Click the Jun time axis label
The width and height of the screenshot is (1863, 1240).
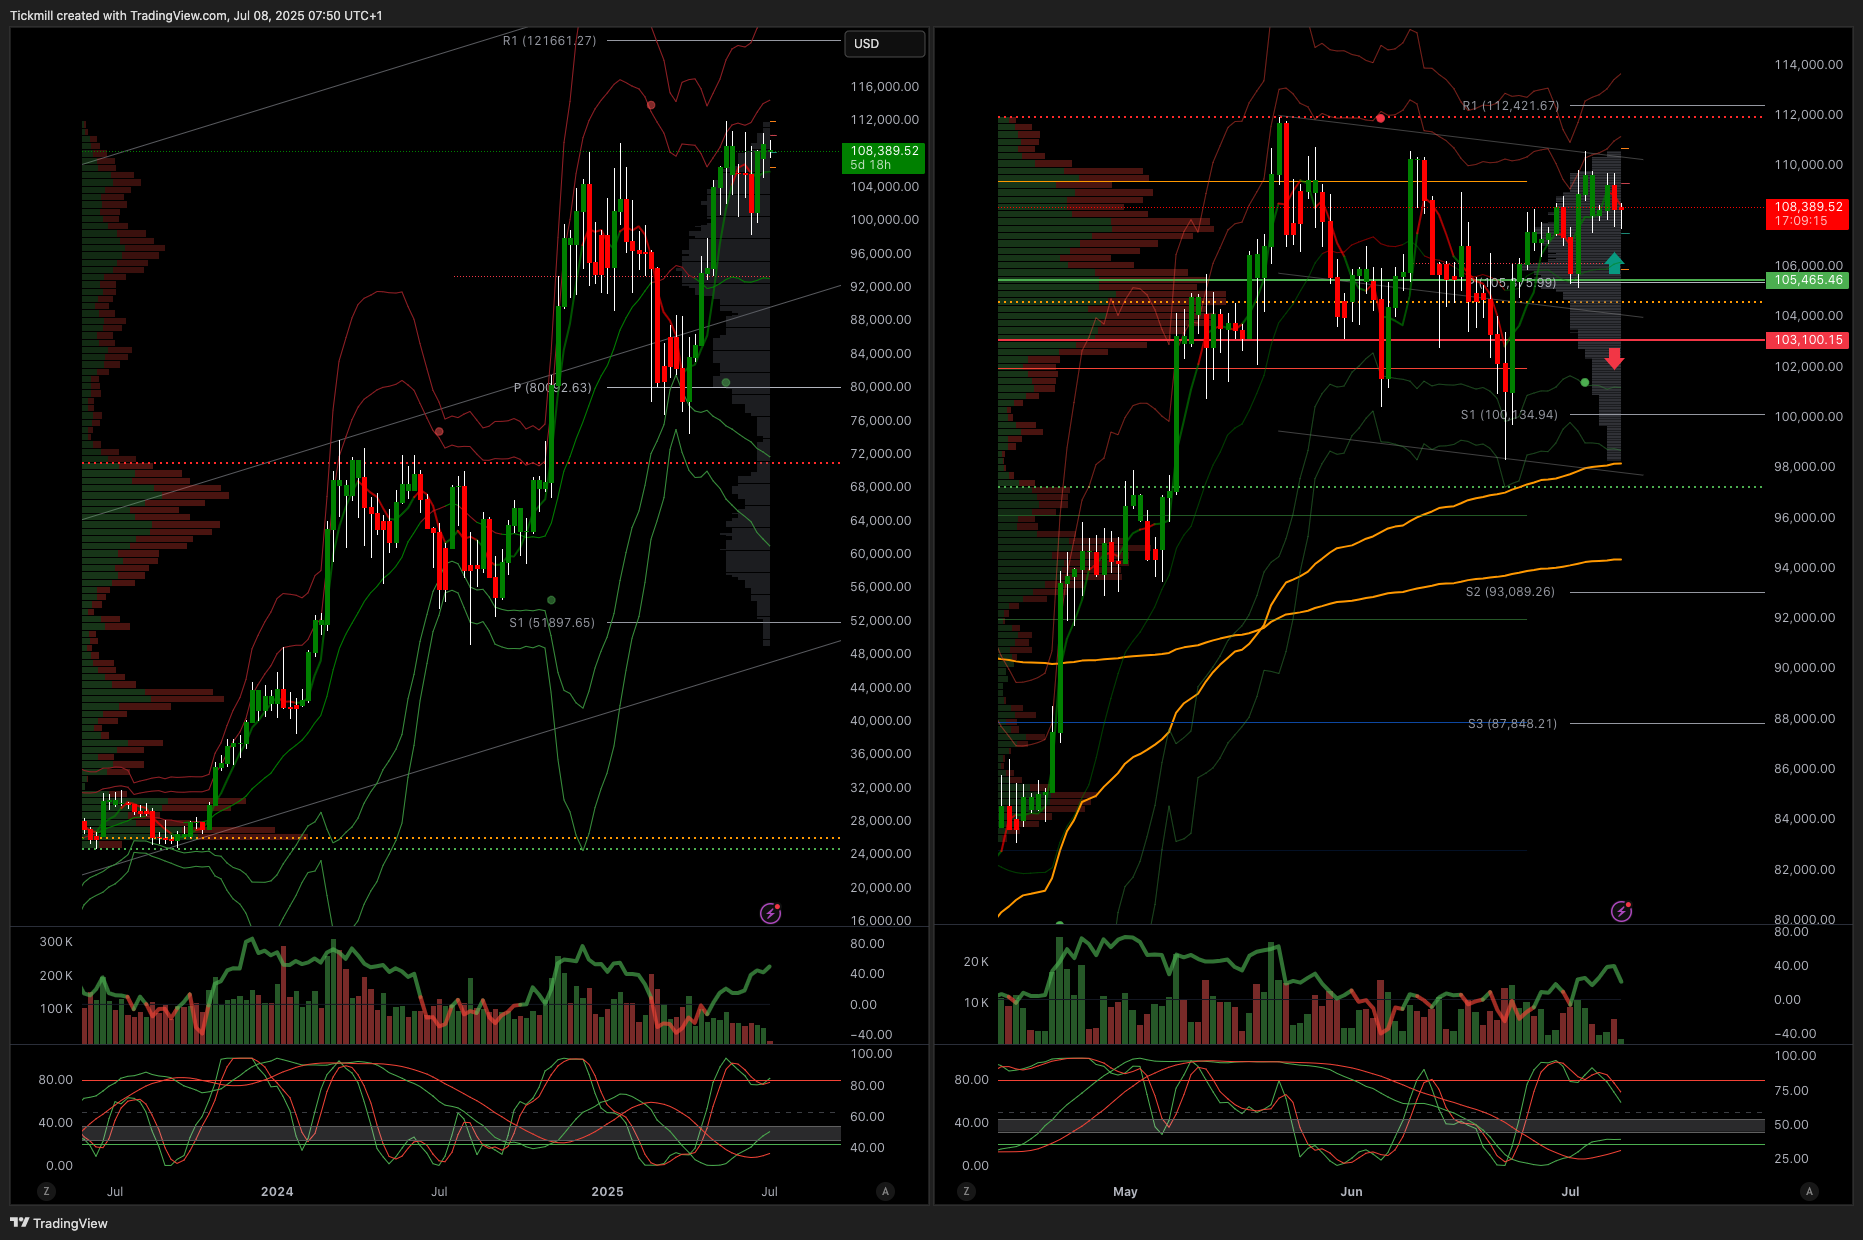[1351, 1191]
